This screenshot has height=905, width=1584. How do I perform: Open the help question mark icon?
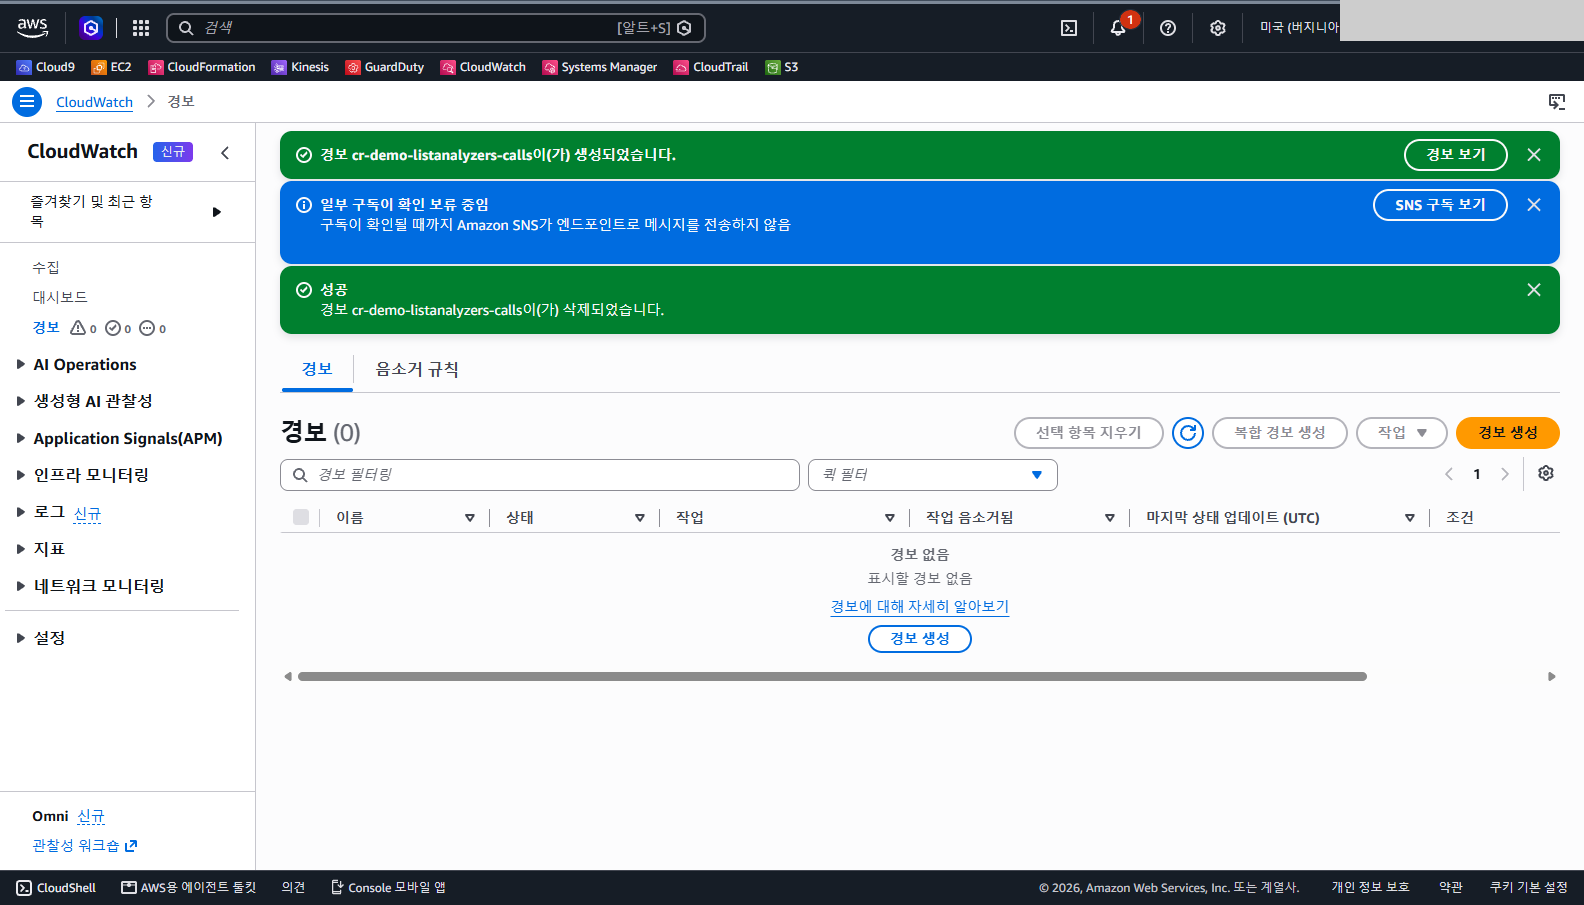click(x=1168, y=28)
